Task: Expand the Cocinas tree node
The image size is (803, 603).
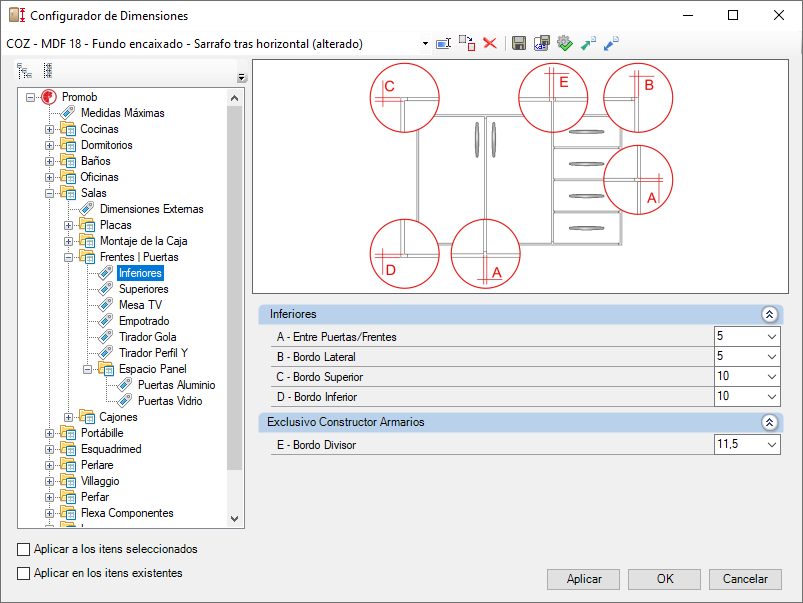Action: point(49,130)
